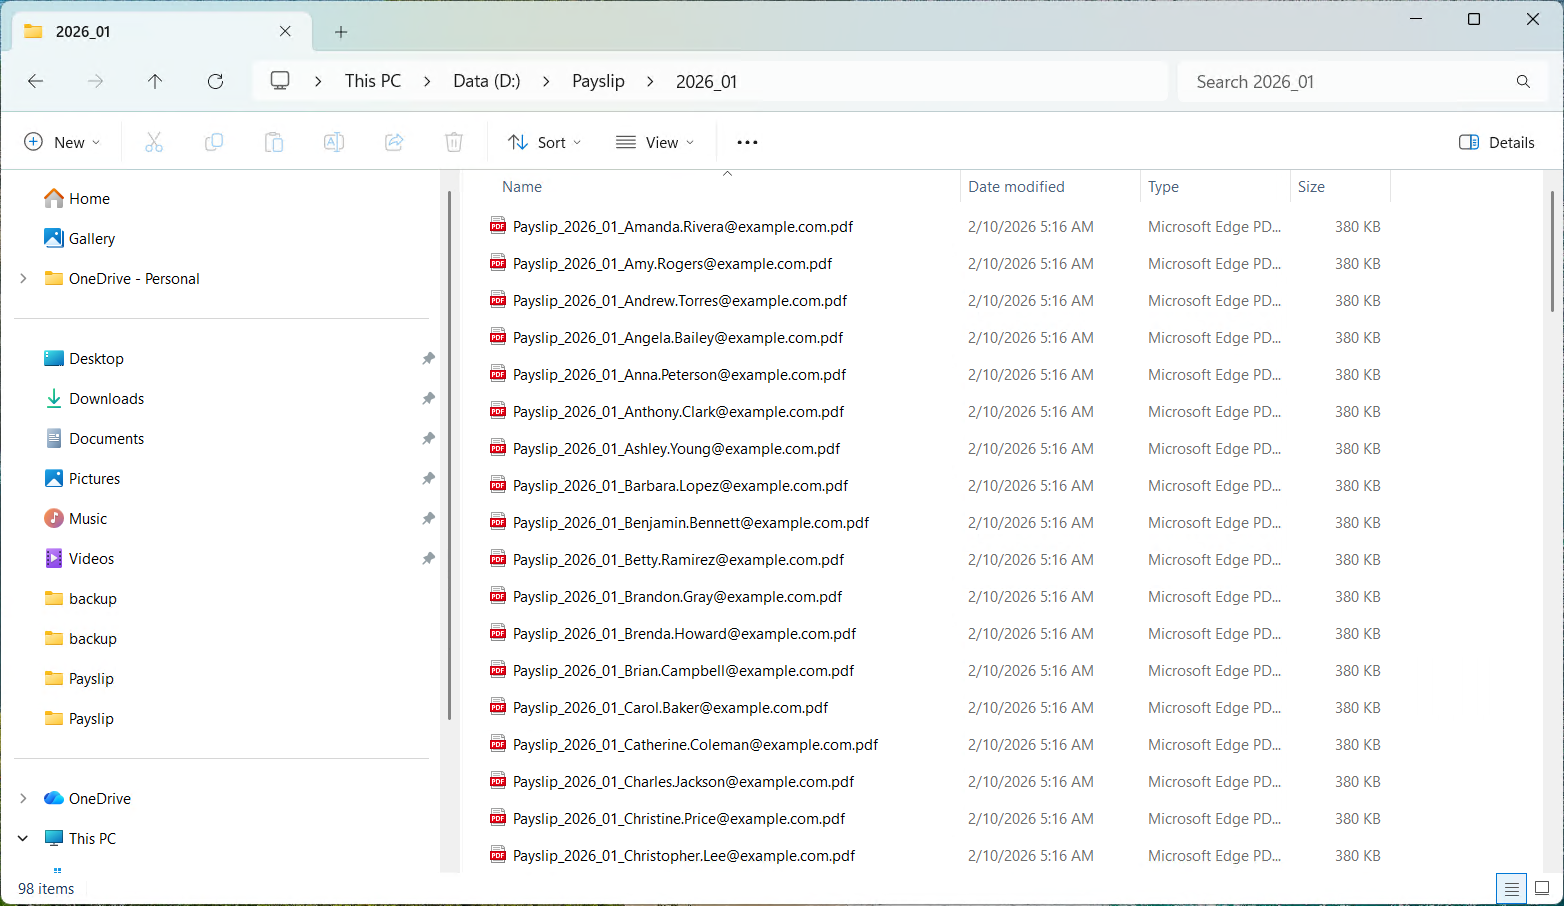Switch to compact list view in status bar
The height and width of the screenshot is (906, 1564).
click(1511, 888)
